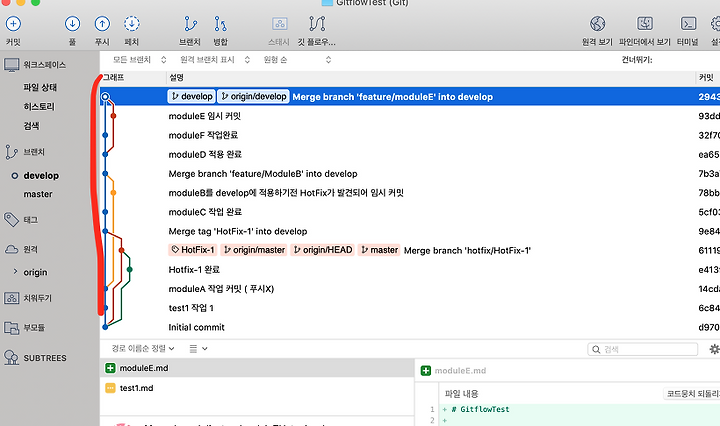Open History (히스토리) in sidebar
This screenshot has width=720, height=426.
click(39, 106)
